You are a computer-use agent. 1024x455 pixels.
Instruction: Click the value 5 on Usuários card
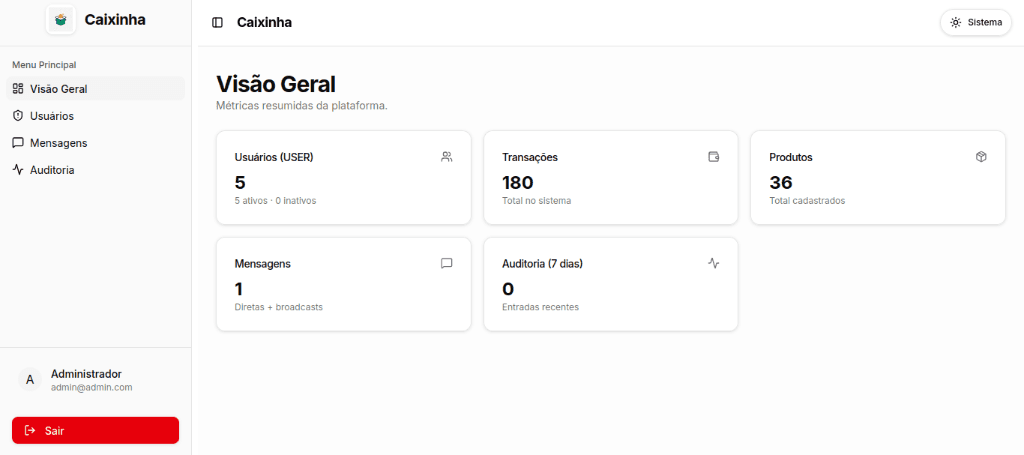coord(240,182)
